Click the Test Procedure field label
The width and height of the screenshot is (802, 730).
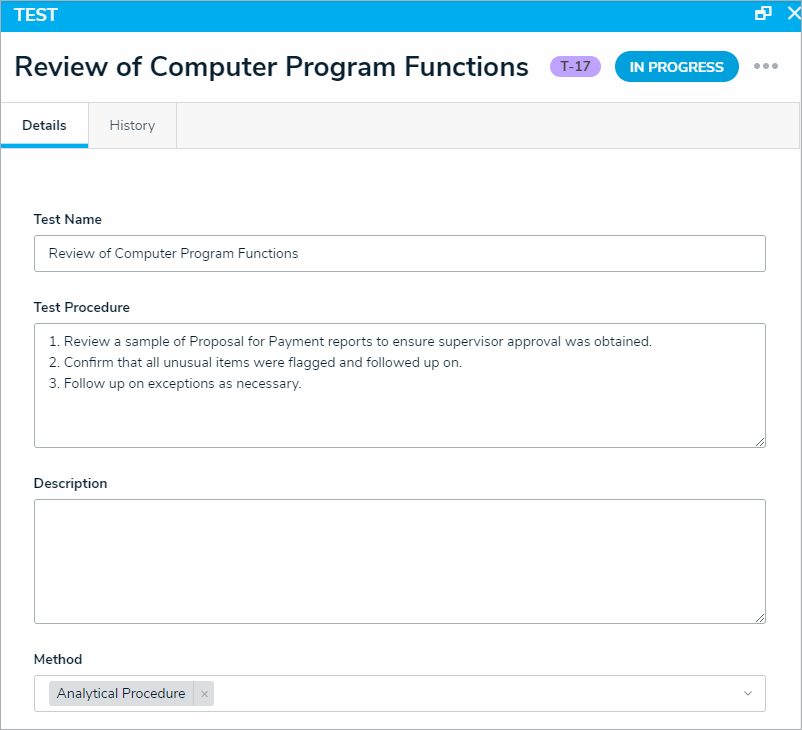click(x=82, y=308)
